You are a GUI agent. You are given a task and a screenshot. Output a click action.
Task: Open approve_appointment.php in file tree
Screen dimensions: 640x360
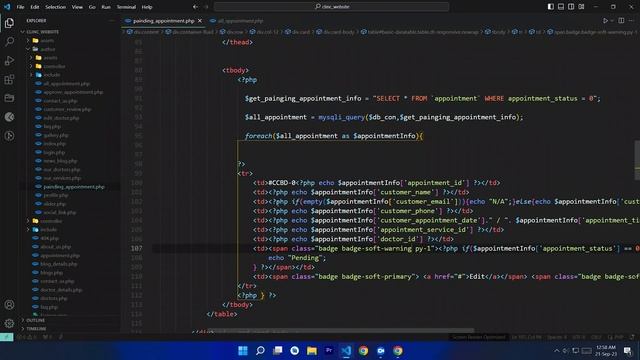pos(73,92)
